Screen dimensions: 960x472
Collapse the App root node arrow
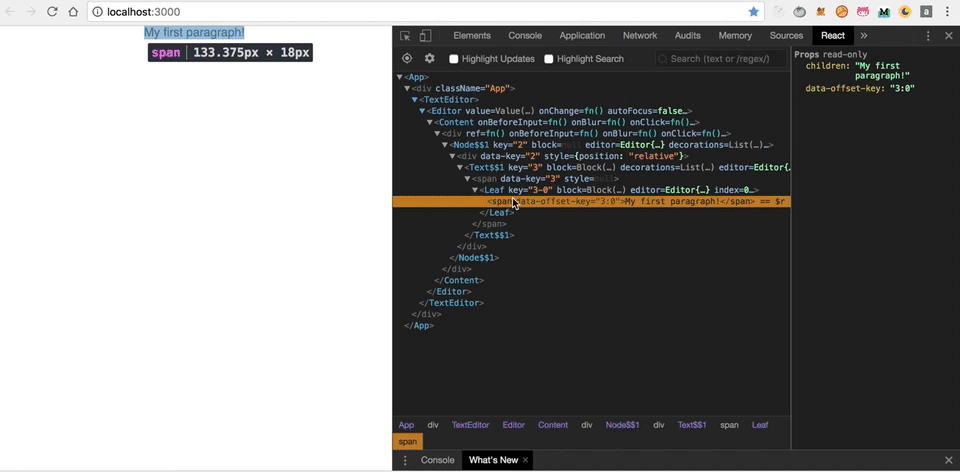[x=400, y=77]
